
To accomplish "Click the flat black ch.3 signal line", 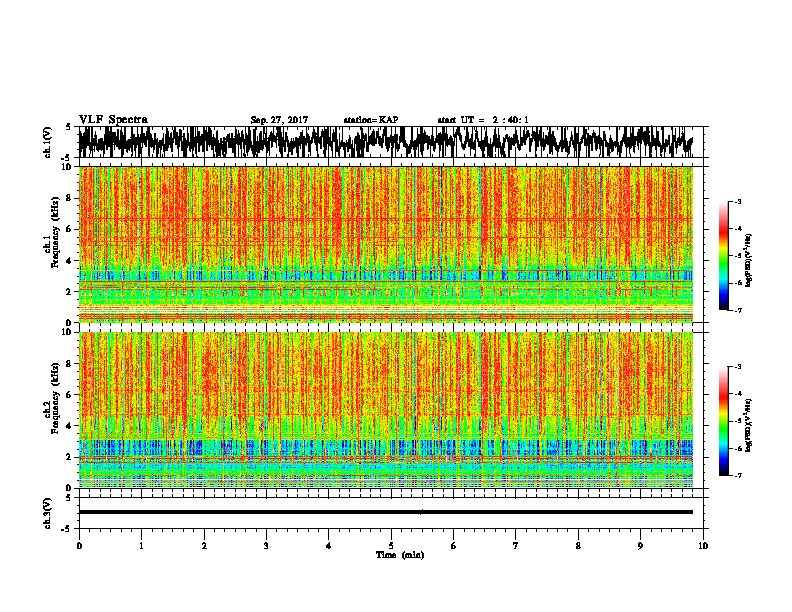I will point(385,512).
